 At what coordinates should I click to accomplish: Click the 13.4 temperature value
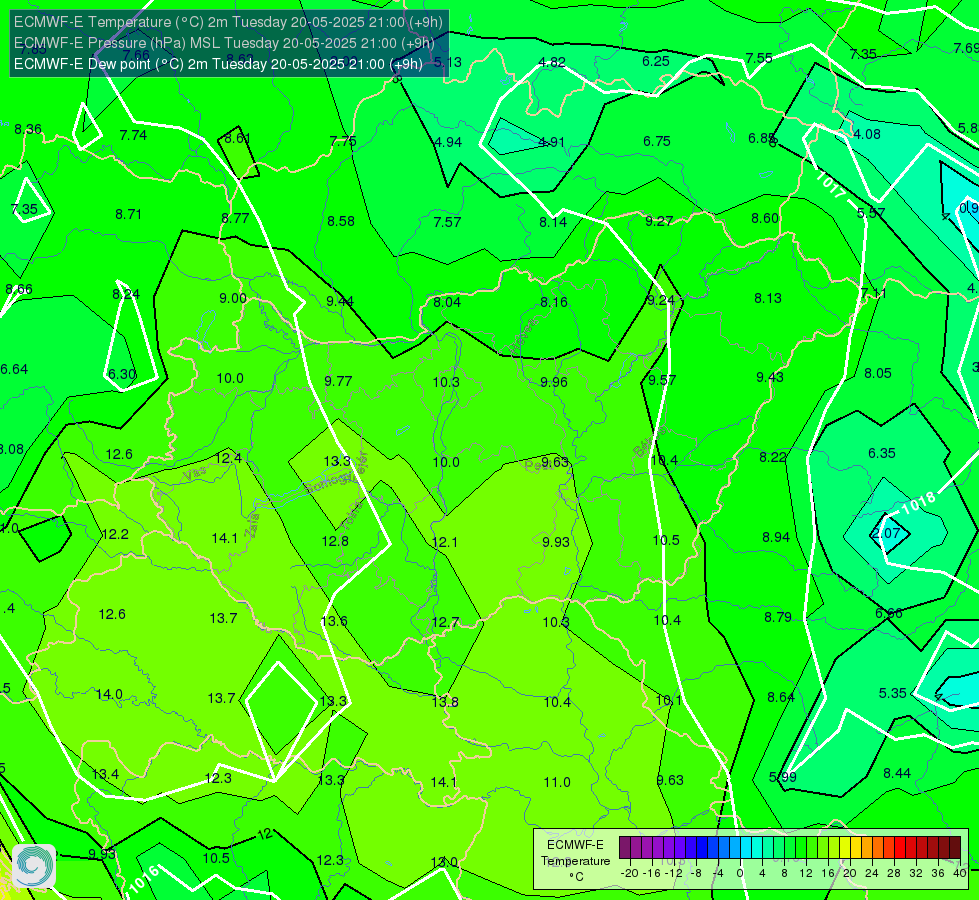106,774
